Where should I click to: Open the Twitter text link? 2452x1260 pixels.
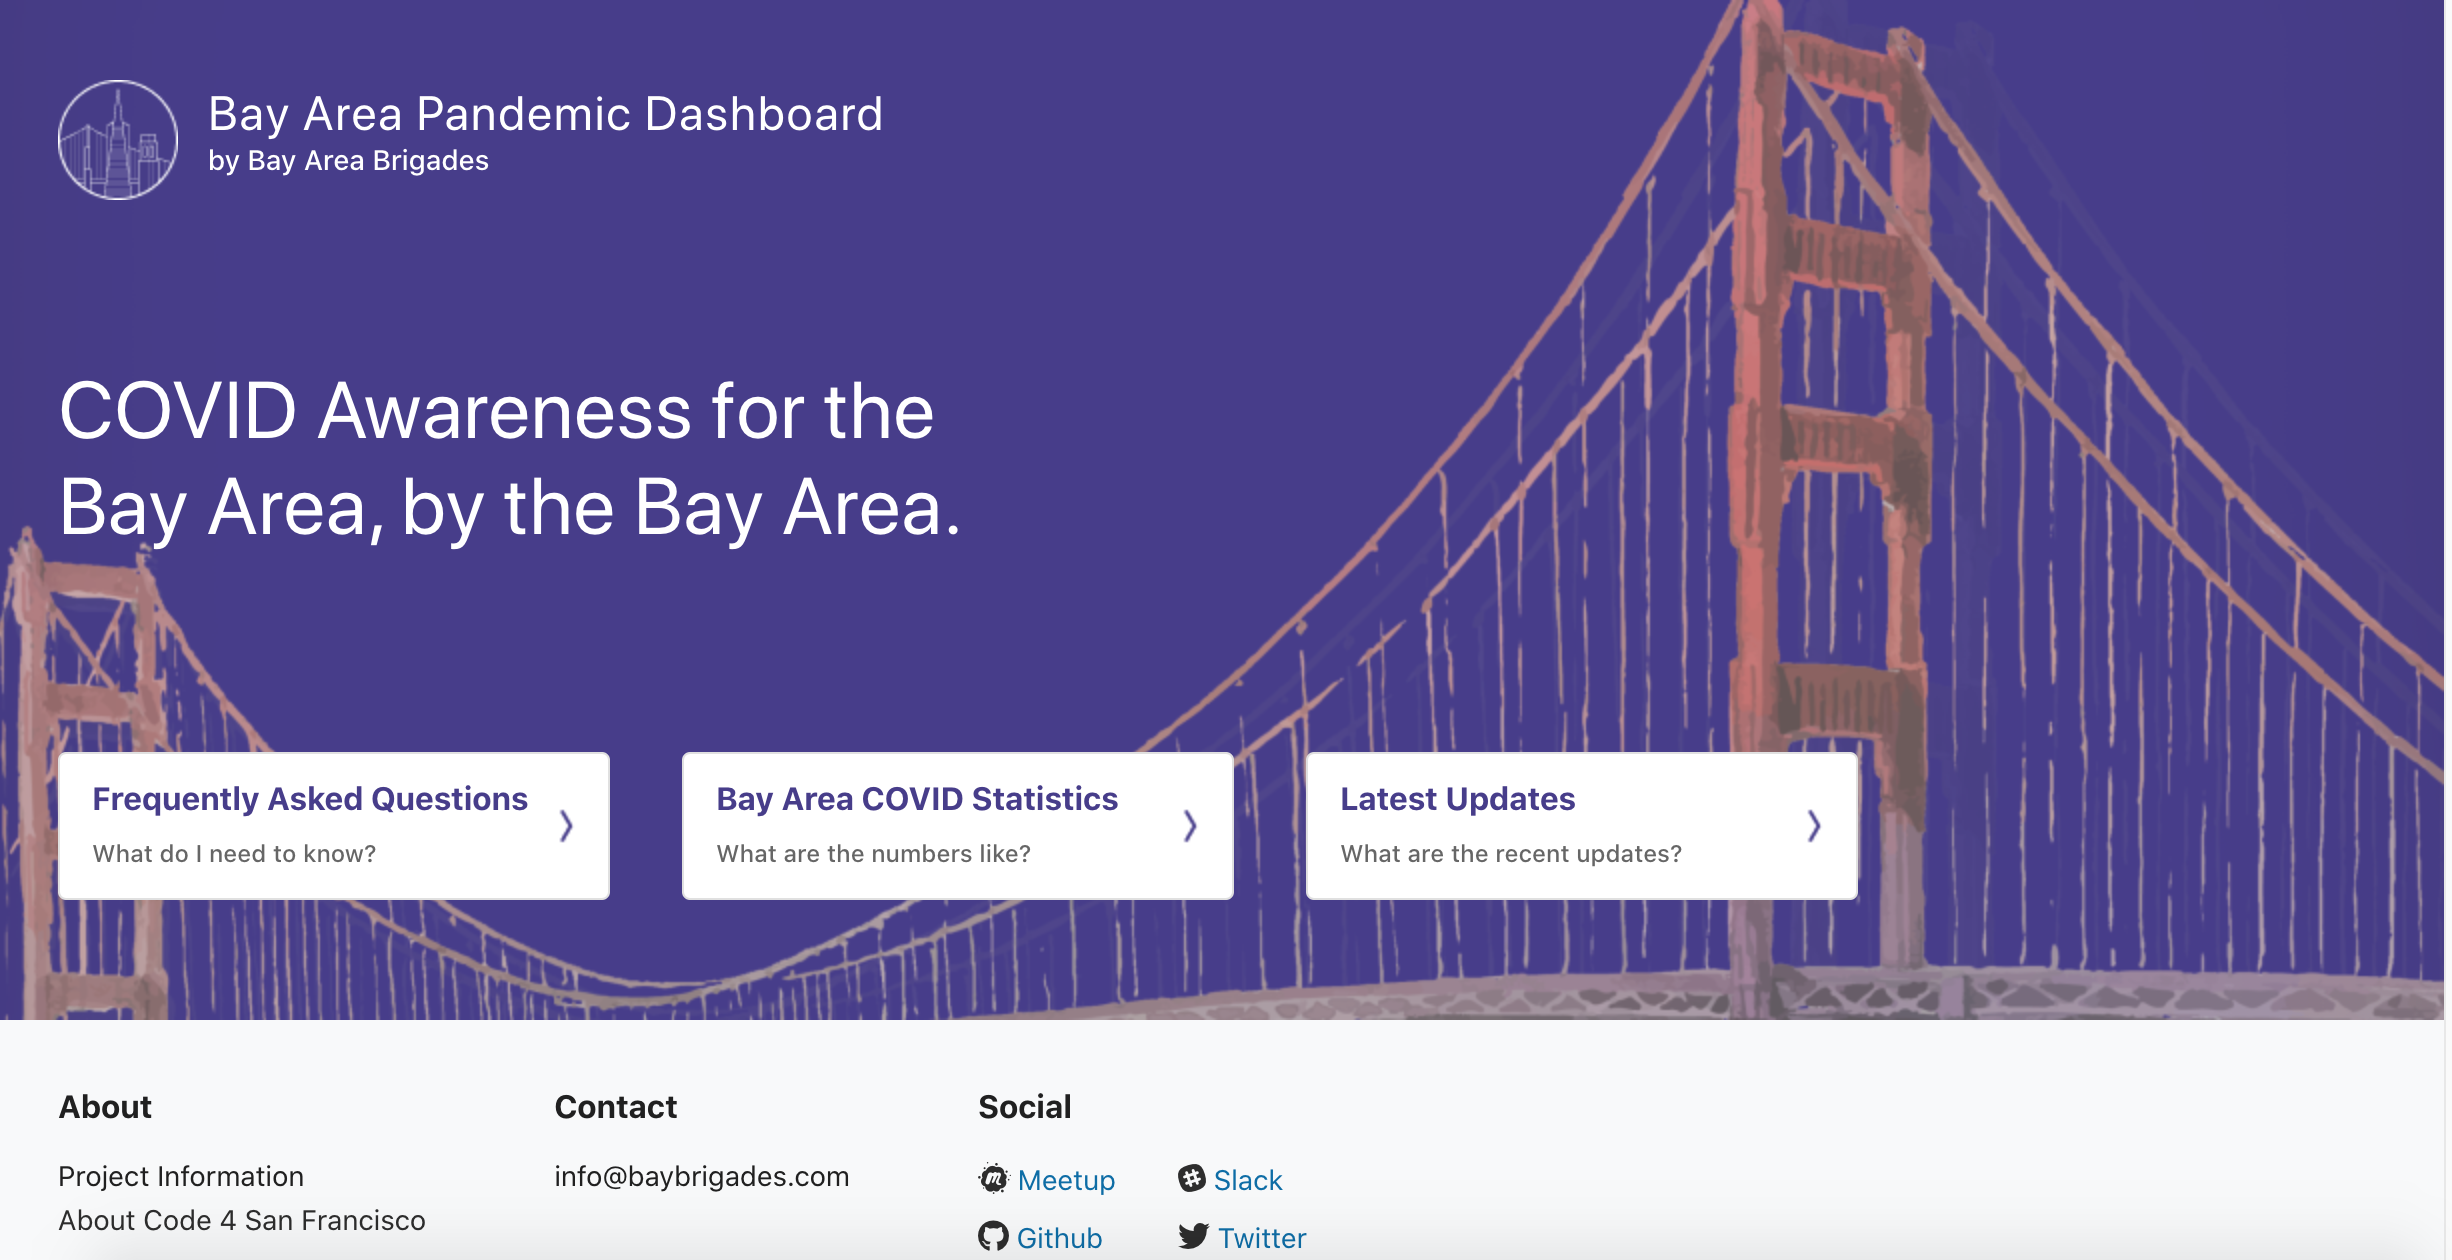pos(1262,1238)
